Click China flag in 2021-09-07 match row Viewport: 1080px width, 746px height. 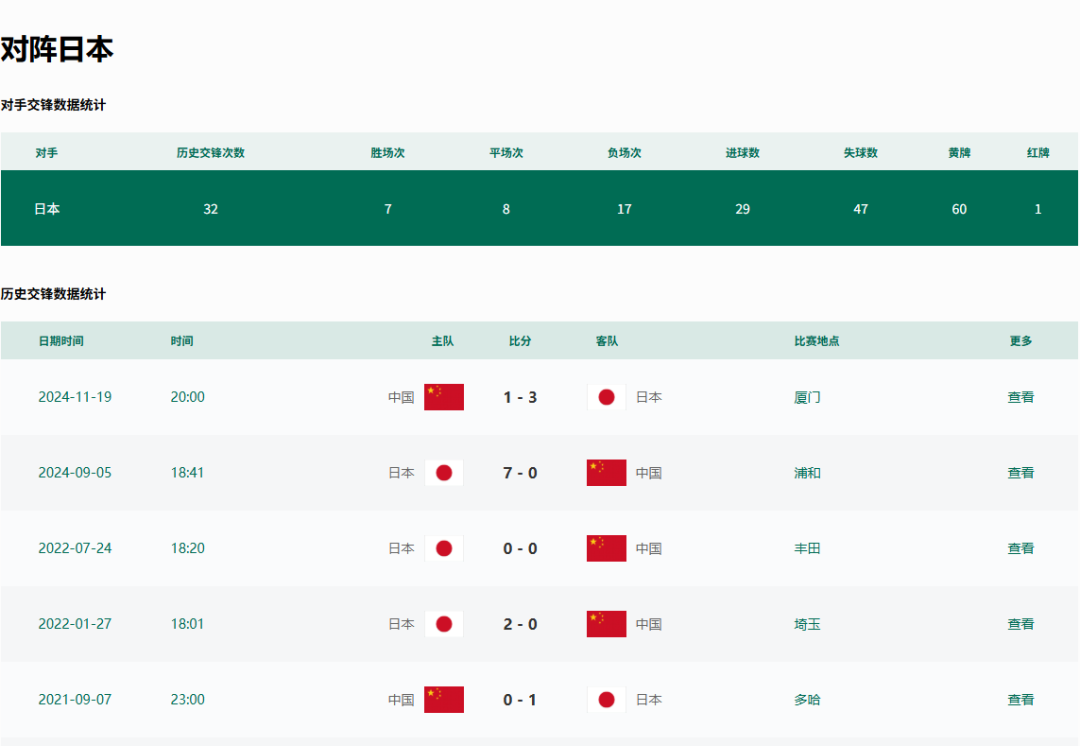click(x=444, y=700)
